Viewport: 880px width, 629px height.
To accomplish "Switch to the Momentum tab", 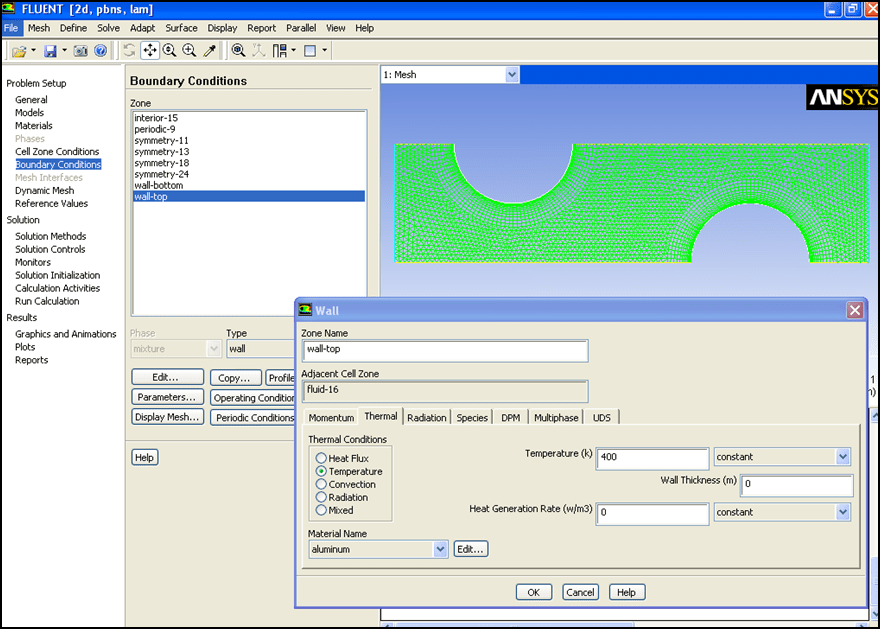I will (331, 417).
